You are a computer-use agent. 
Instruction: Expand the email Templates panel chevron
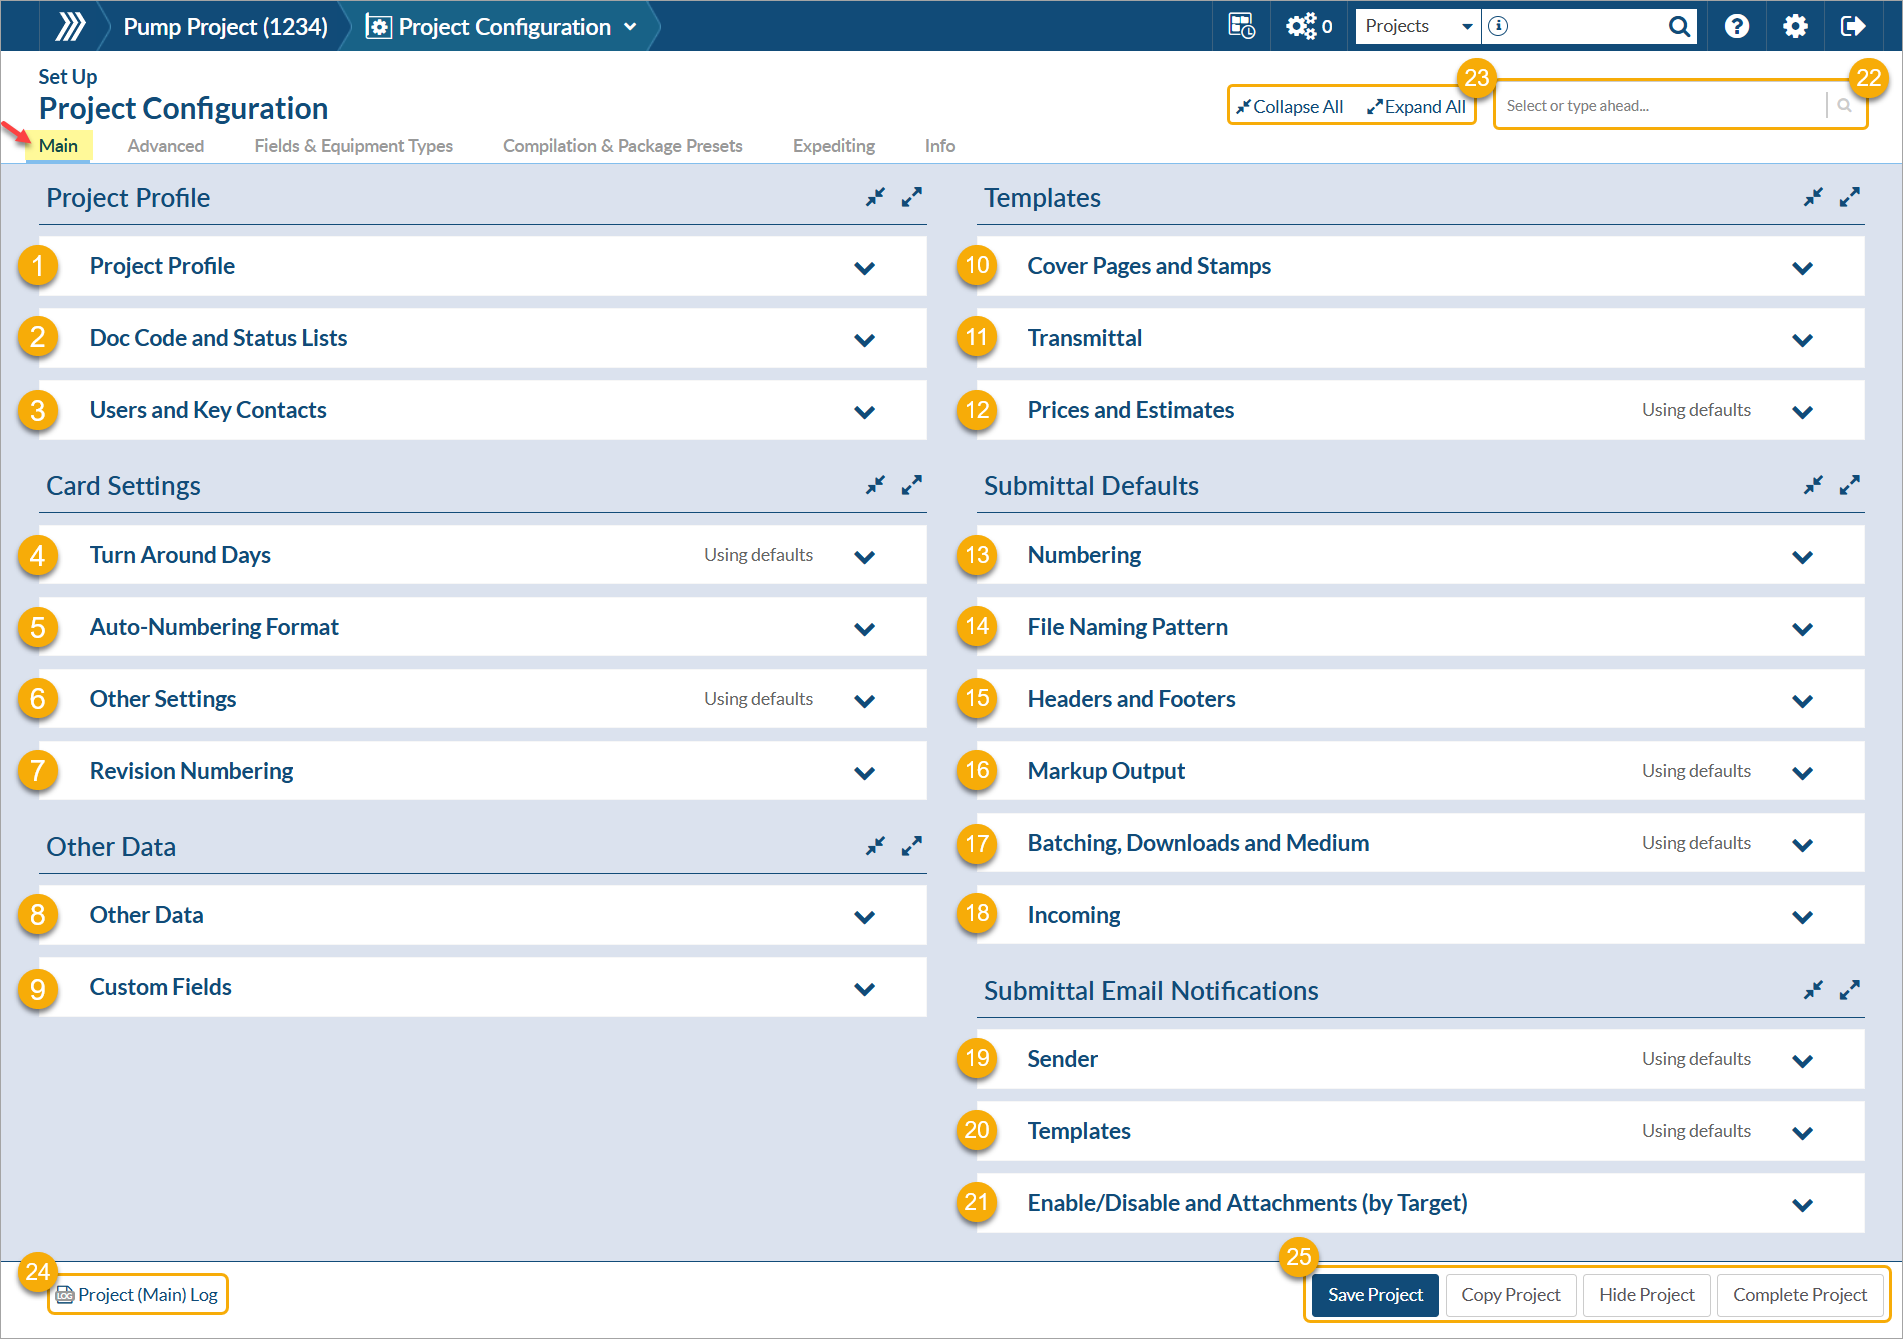click(x=1803, y=1133)
